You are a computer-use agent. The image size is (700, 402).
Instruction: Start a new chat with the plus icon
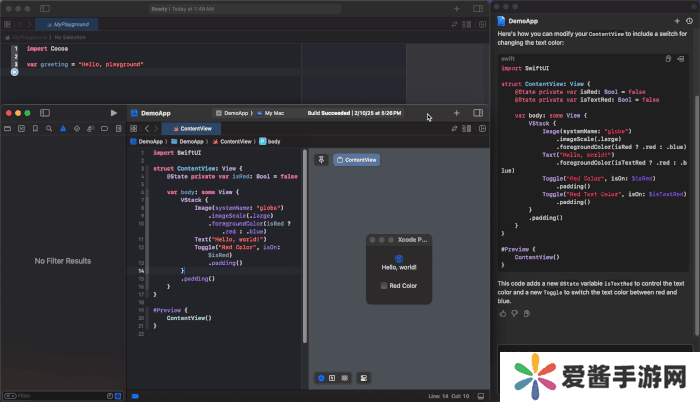(x=678, y=20)
